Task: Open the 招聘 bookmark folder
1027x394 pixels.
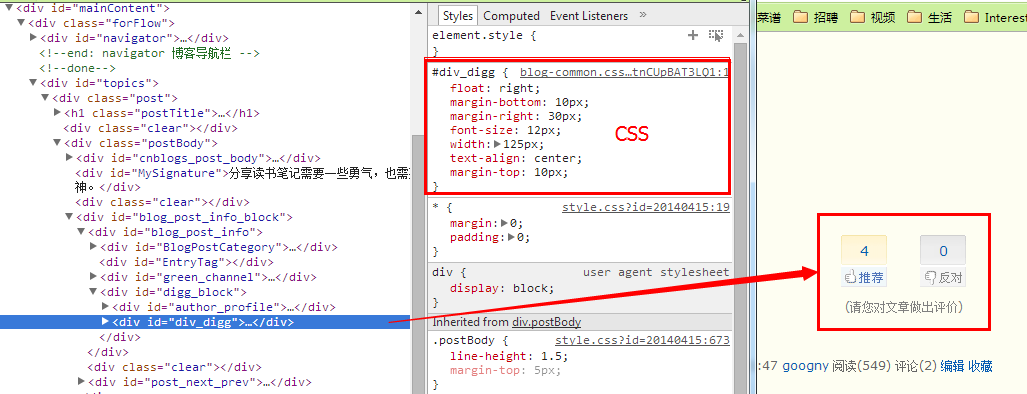Action: [815, 18]
